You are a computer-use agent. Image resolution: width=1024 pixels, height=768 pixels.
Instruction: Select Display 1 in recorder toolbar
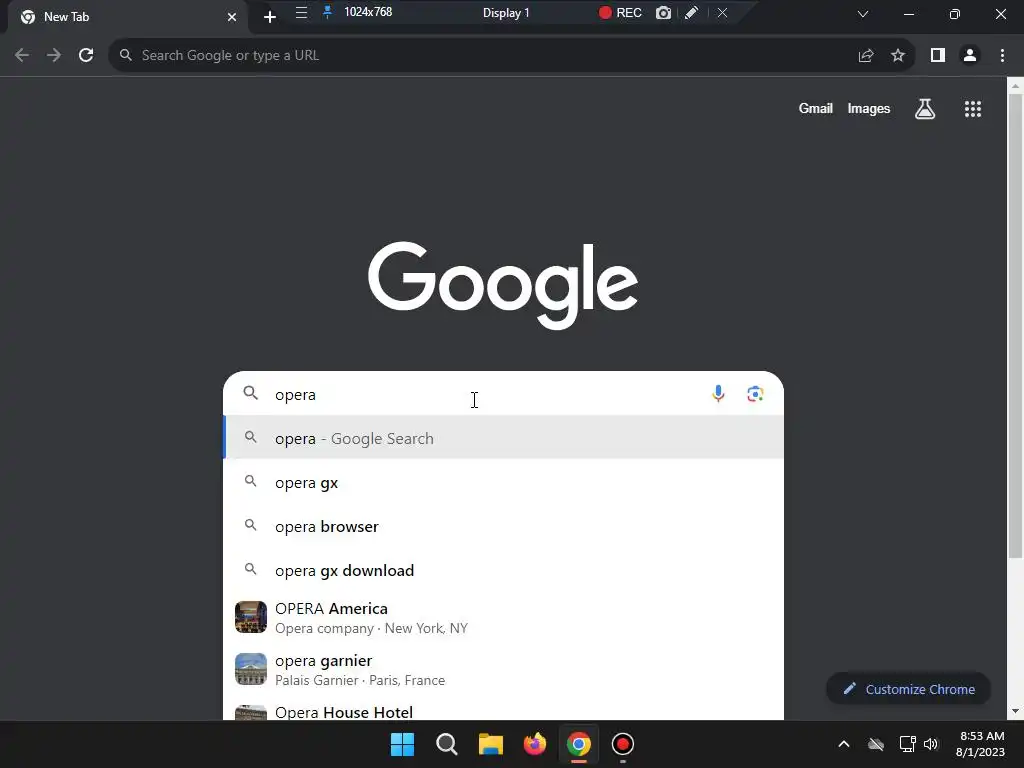pos(506,12)
